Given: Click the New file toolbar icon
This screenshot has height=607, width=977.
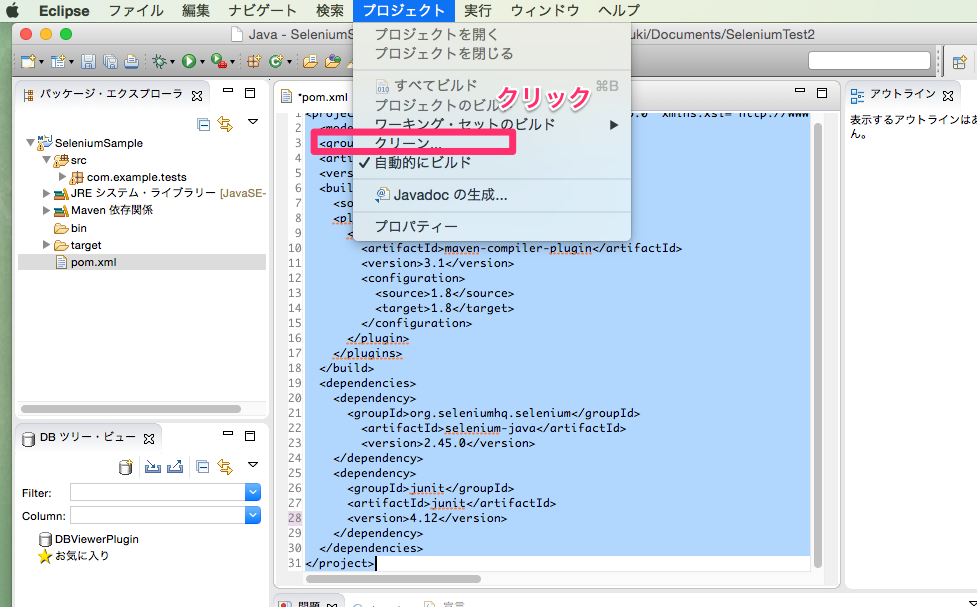Looking at the screenshot, I should click(27, 61).
